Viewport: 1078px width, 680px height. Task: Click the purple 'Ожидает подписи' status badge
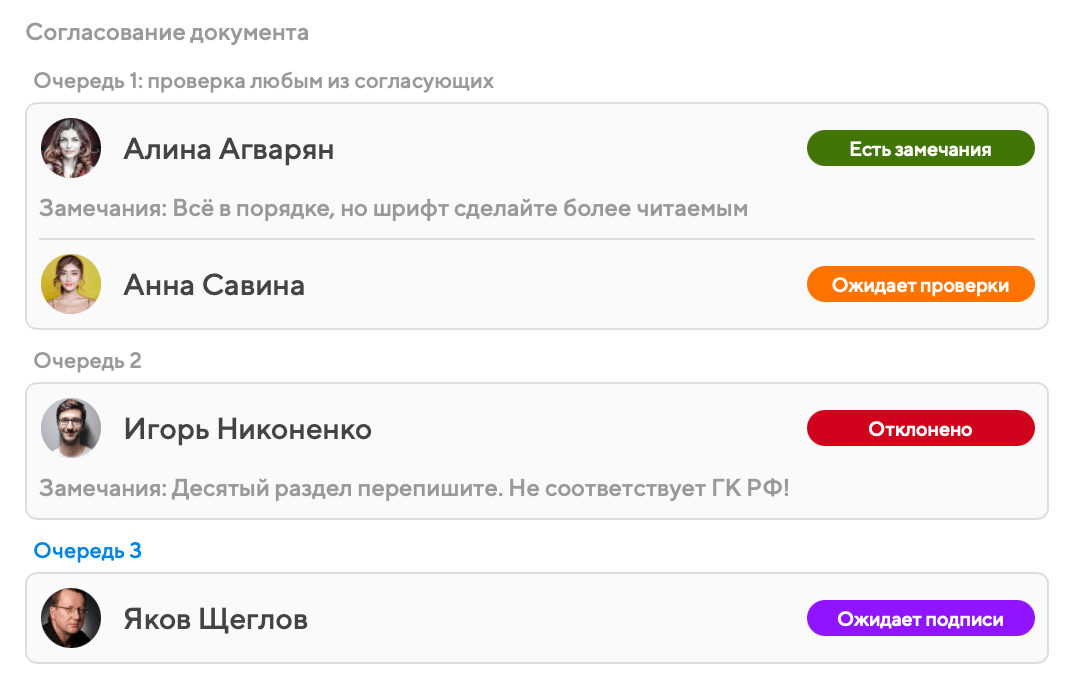(x=920, y=618)
